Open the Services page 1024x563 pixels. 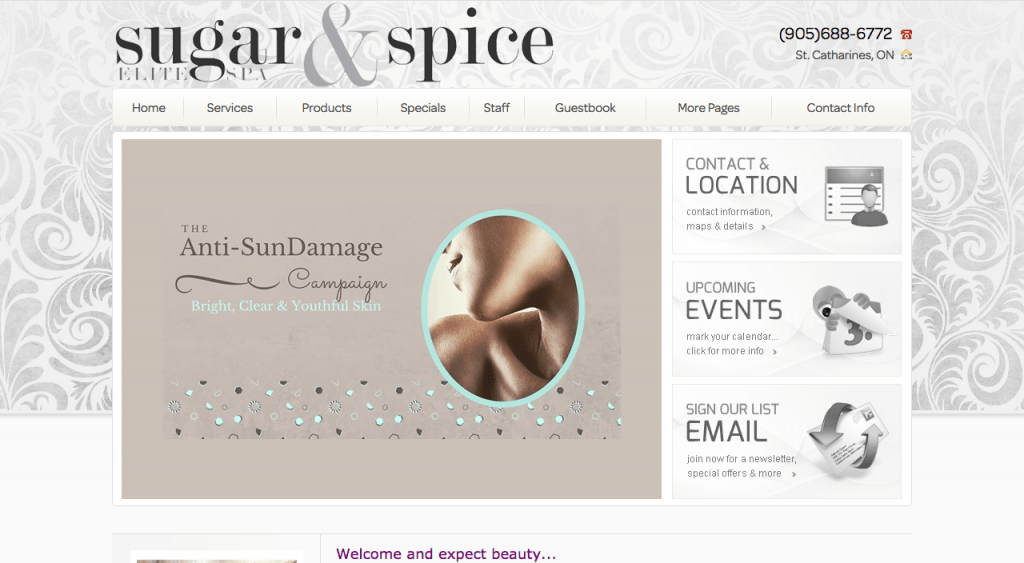coord(229,108)
